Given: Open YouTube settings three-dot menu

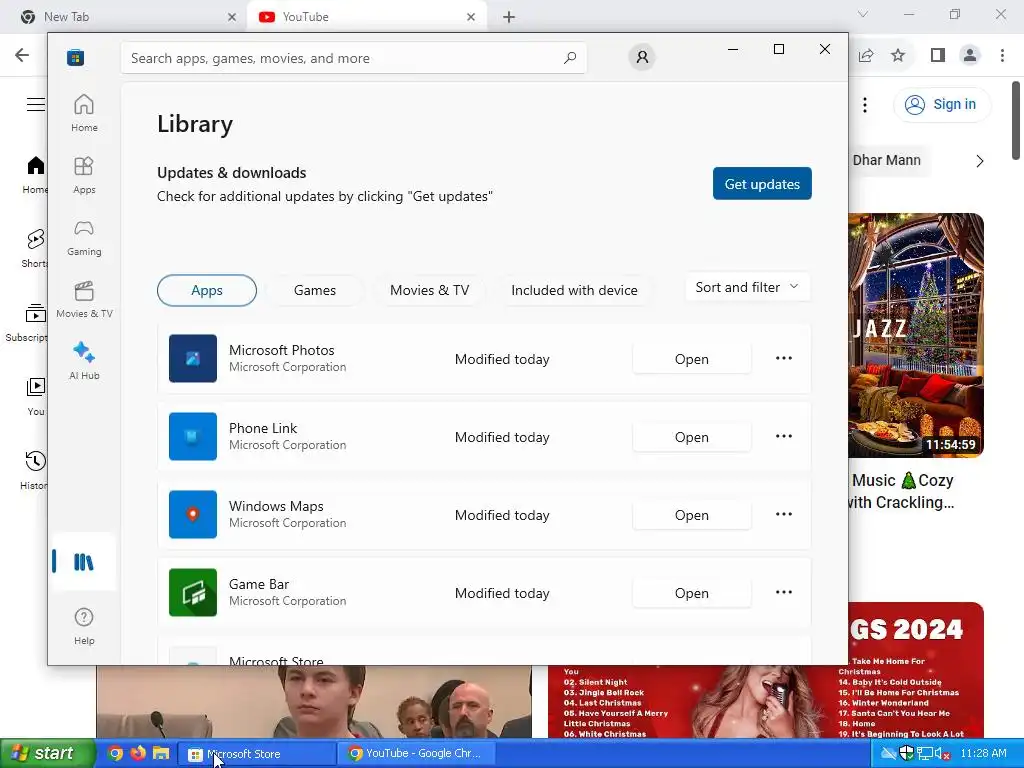Looking at the screenshot, I should click(x=865, y=104).
